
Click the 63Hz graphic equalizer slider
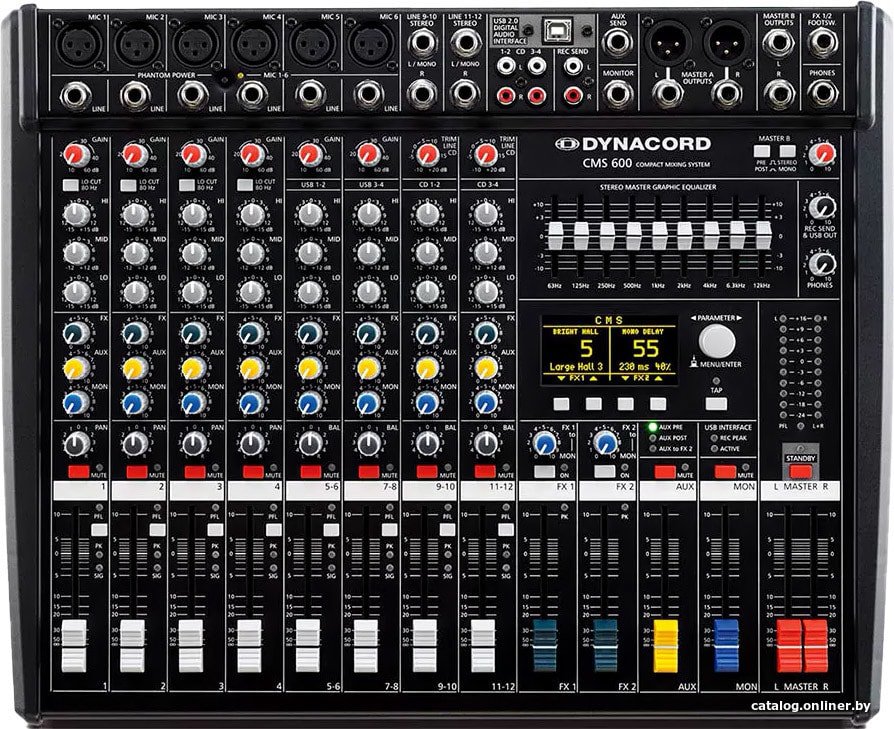pos(555,235)
